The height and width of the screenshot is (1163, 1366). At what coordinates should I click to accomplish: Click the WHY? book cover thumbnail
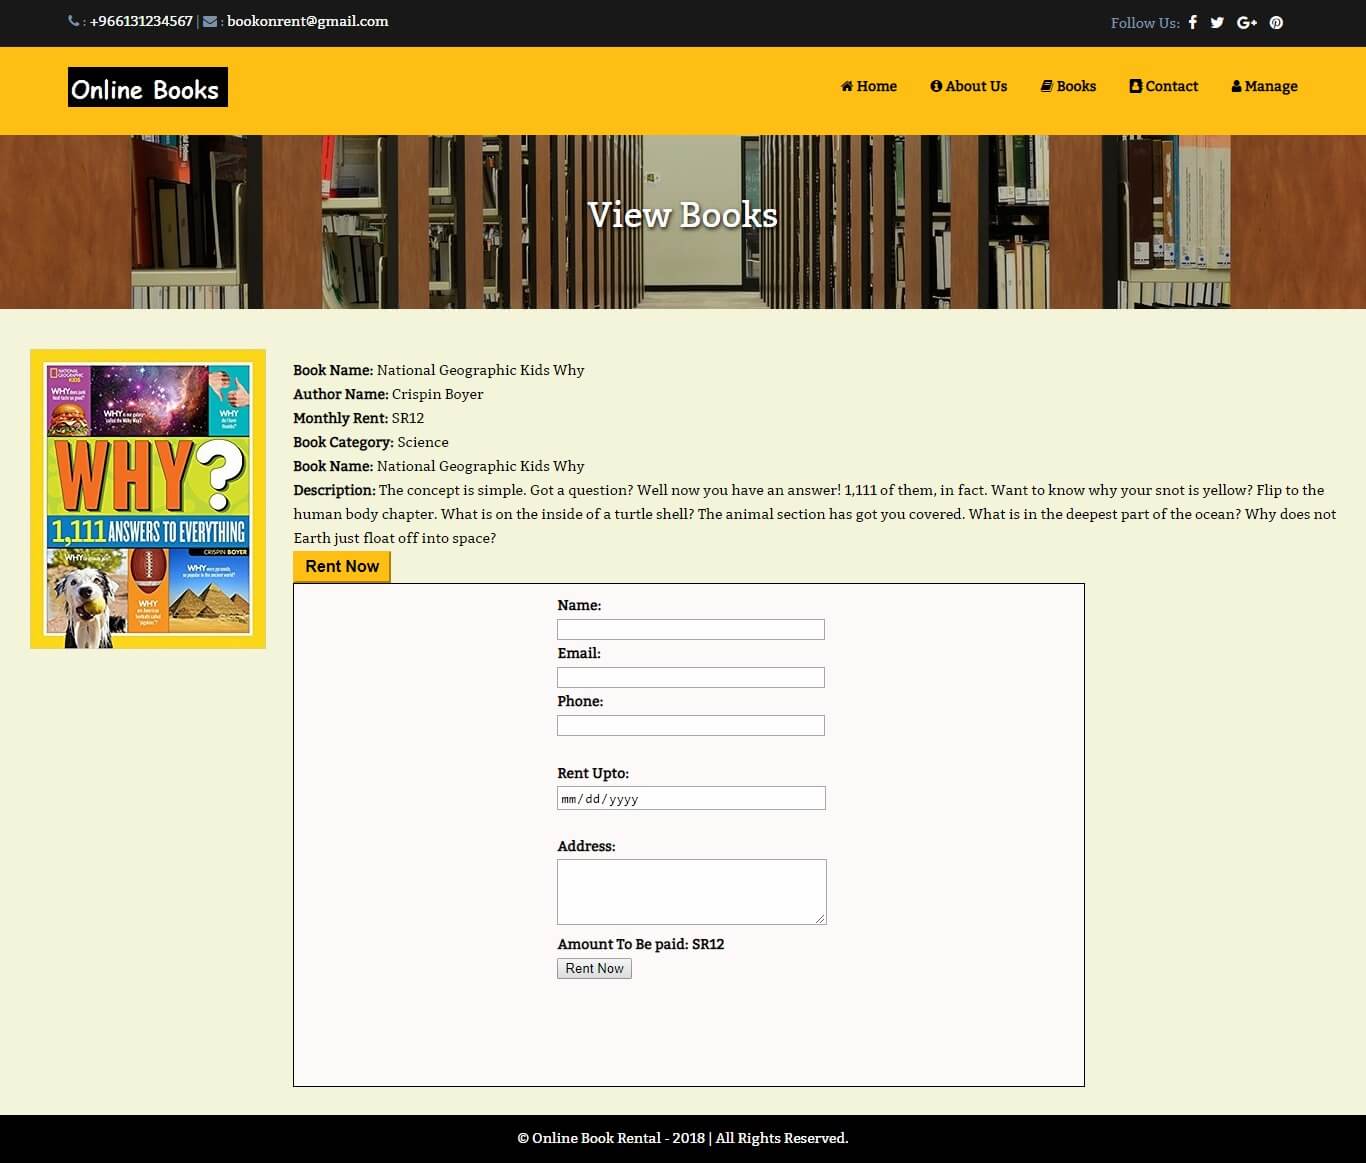(x=148, y=499)
